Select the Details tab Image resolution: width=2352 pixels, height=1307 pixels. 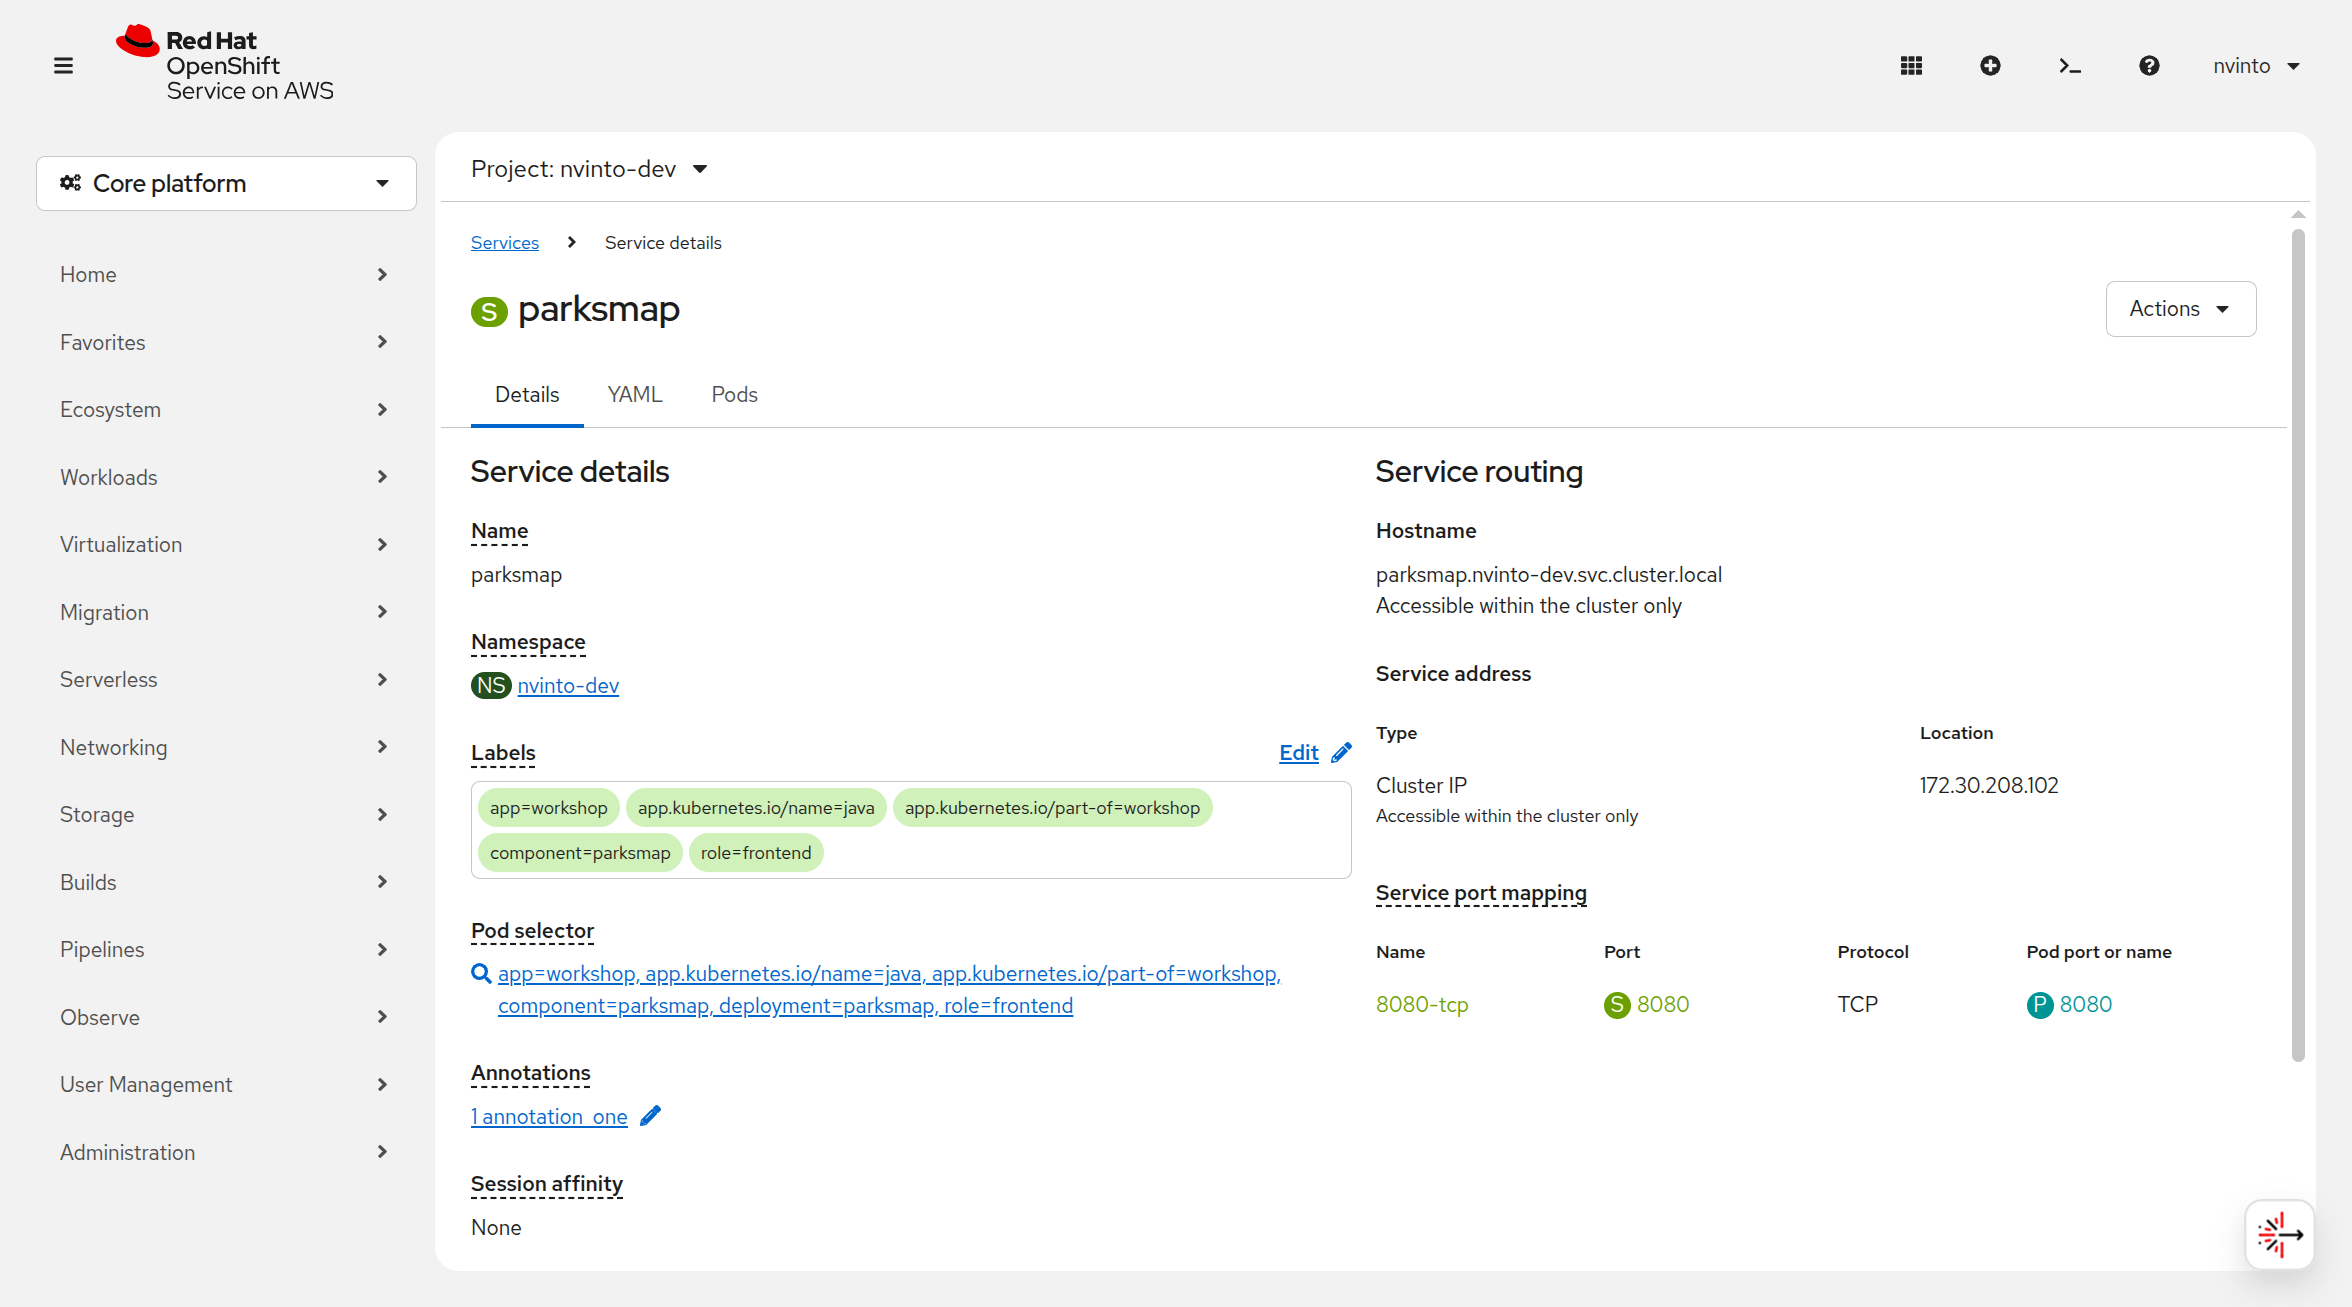point(527,395)
